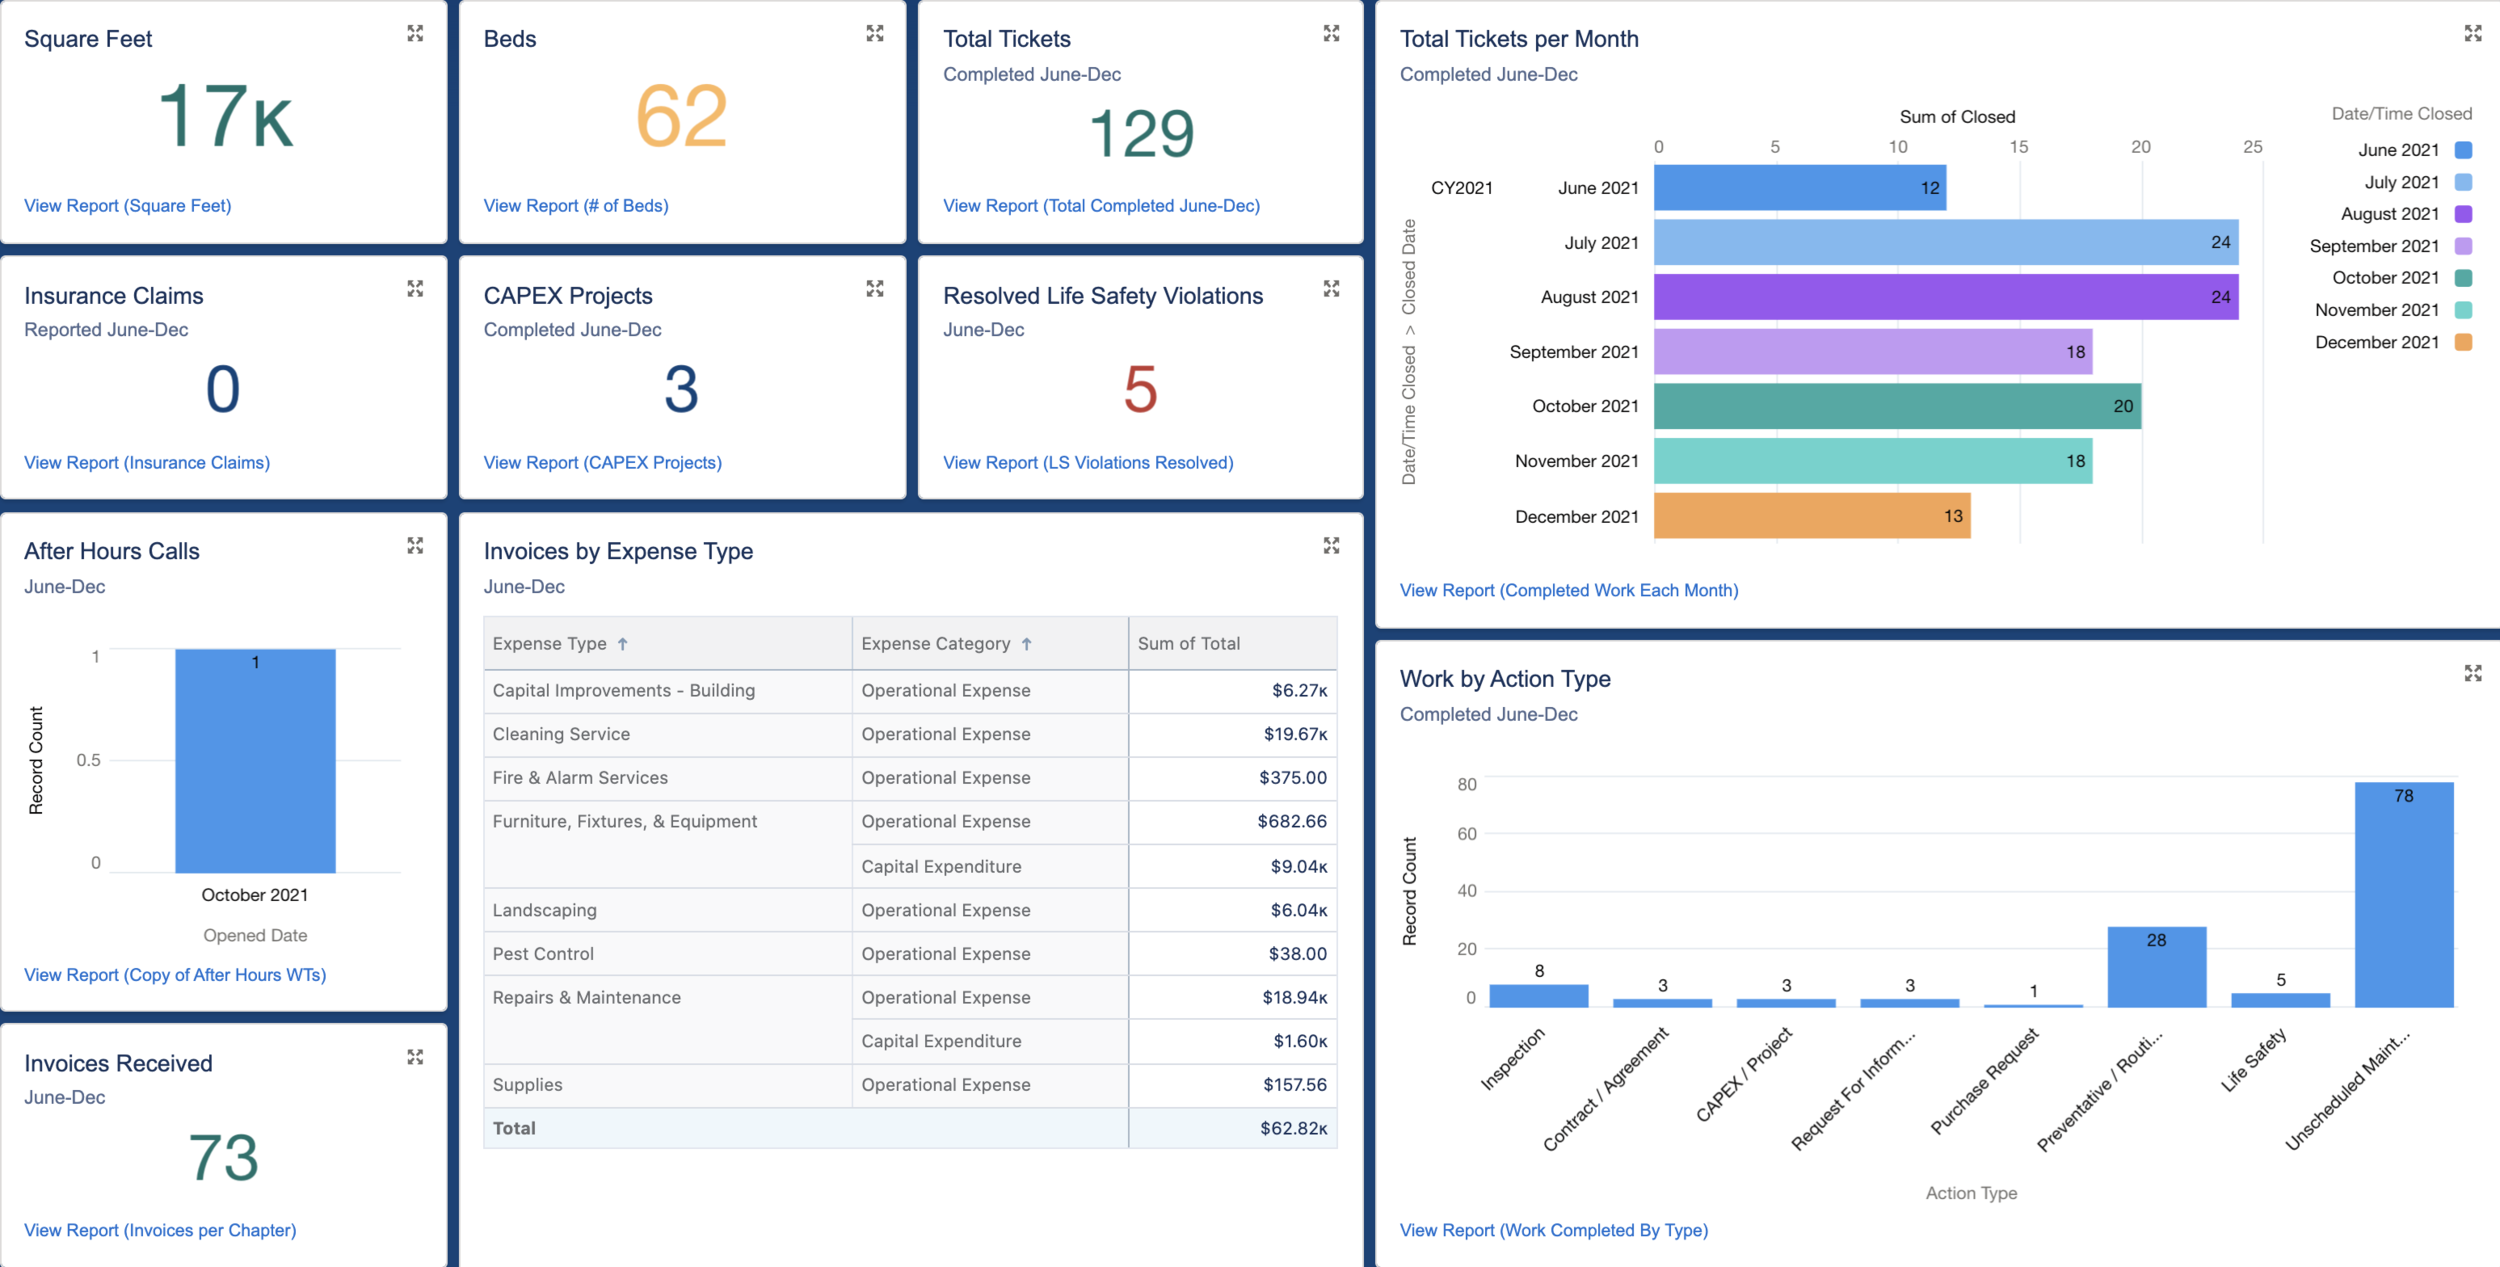Expand the Invoices by Expense Type table
This screenshot has width=2500, height=1267.
pyautogui.click(x=1331, y=546)
